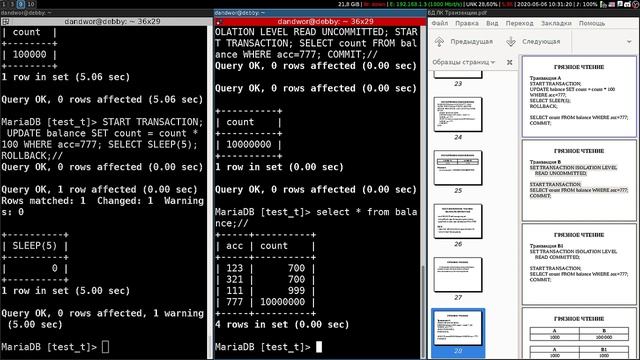The image size is (640, 360).
Task: Click '100000' value in left terminal
Action: click(x=29, y=54)
